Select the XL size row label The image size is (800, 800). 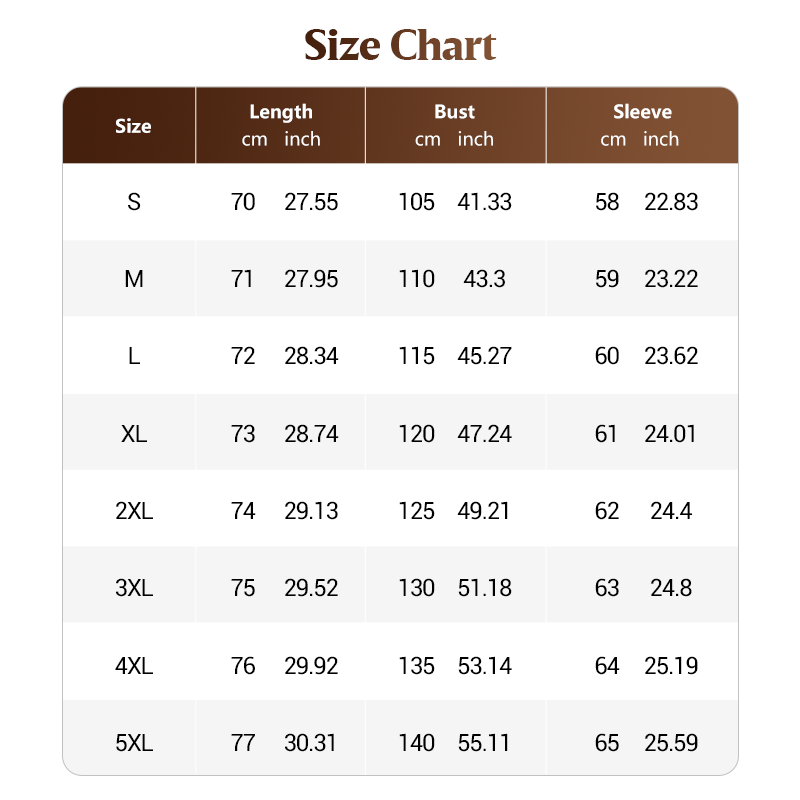[134, 434]
